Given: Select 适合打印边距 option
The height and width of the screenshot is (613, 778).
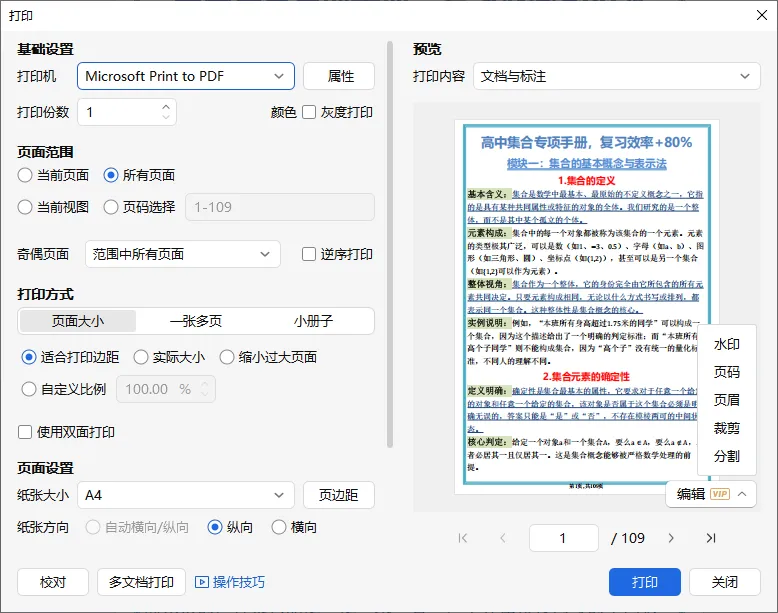Looking at the screenshot, I should (x=29, y=357).
